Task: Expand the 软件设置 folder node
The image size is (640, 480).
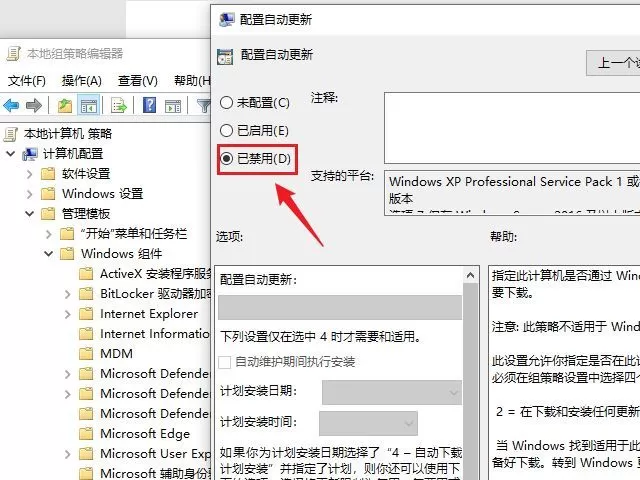Action: (x=29, y=174)
